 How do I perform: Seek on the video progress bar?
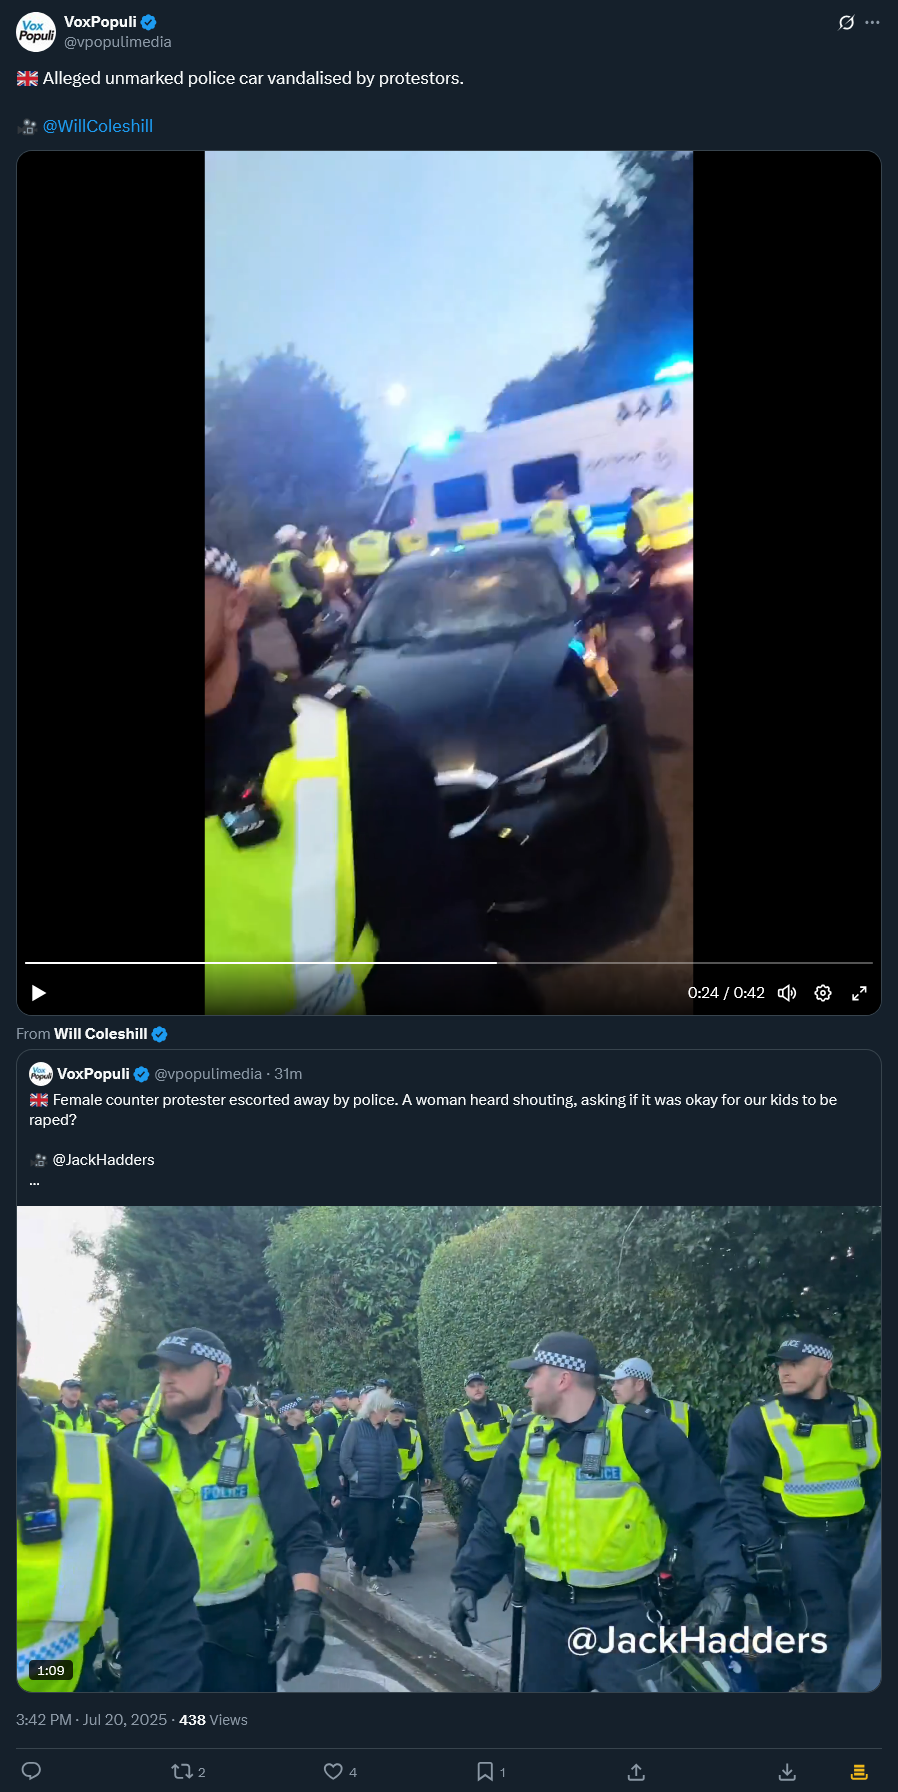449,963
